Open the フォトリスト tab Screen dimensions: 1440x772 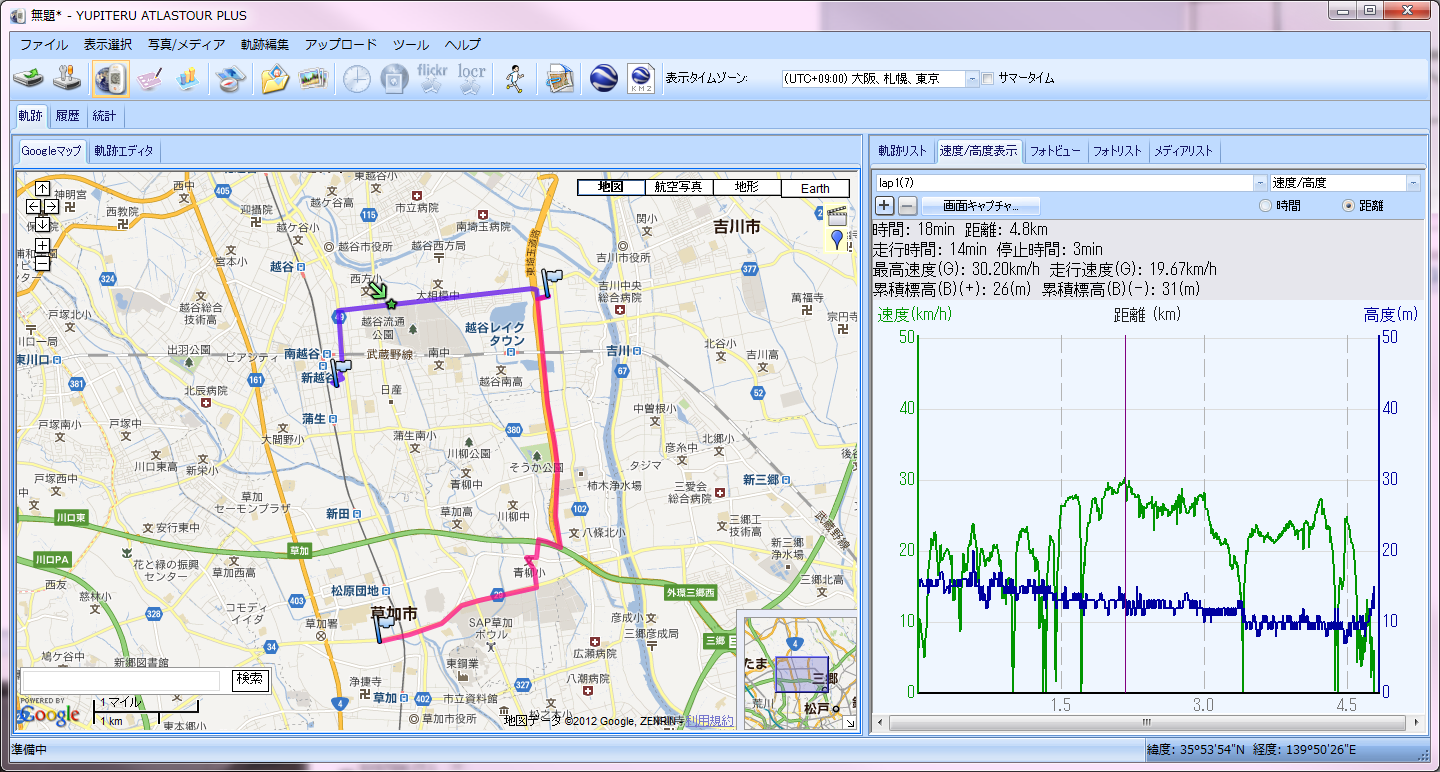(x=1117, y=151)
